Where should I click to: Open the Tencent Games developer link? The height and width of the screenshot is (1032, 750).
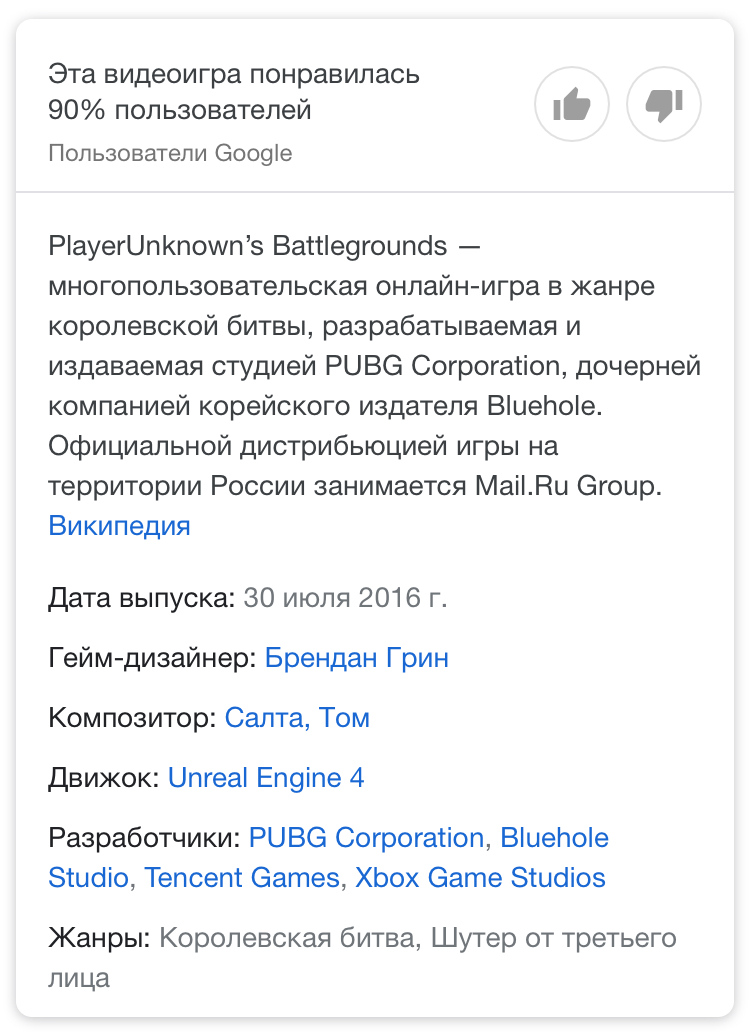242,878
